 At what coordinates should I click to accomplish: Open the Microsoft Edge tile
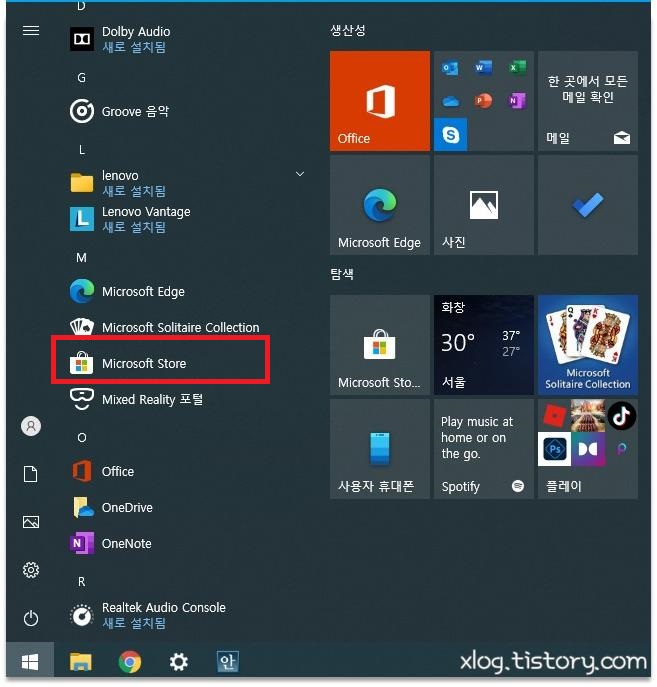pos(380,205)
